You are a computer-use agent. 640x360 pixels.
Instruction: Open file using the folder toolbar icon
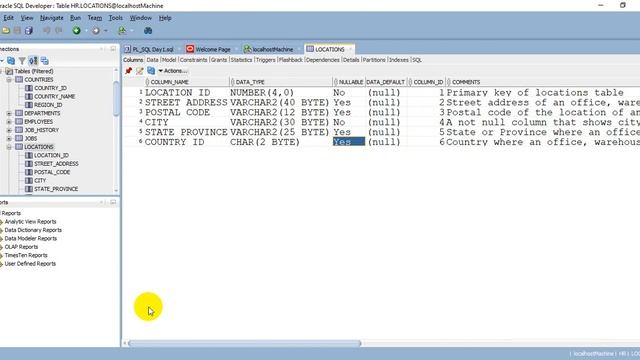point(6,31)
